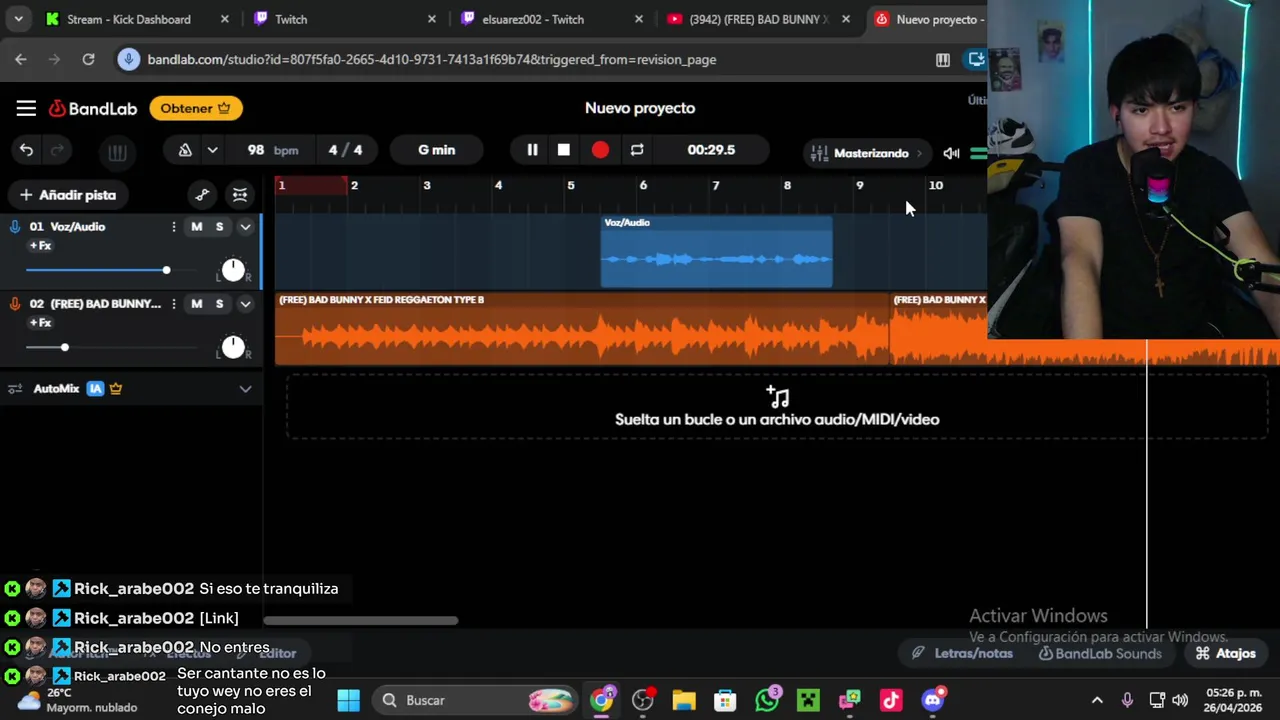The image size is (1280, 720).
Task: Expand the Voz/Audio track dropdown
Action: [x=245, y=227]
